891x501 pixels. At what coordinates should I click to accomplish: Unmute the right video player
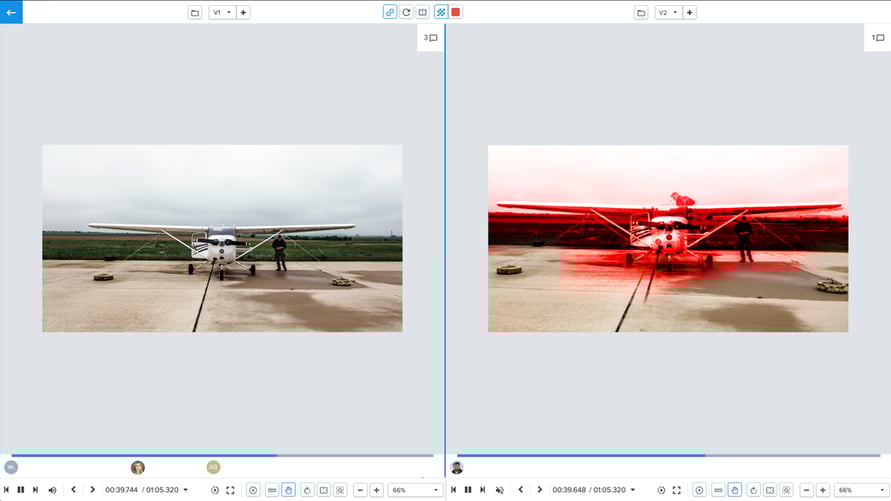[500, 490]
